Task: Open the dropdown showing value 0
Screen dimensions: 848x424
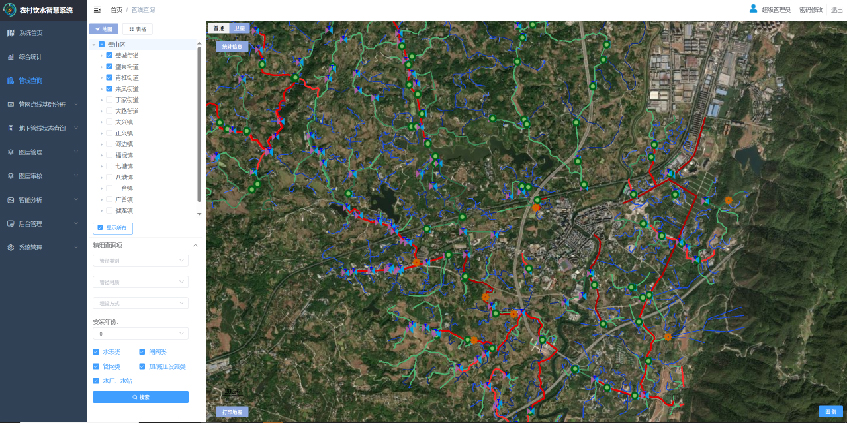Action: (141, 334)
